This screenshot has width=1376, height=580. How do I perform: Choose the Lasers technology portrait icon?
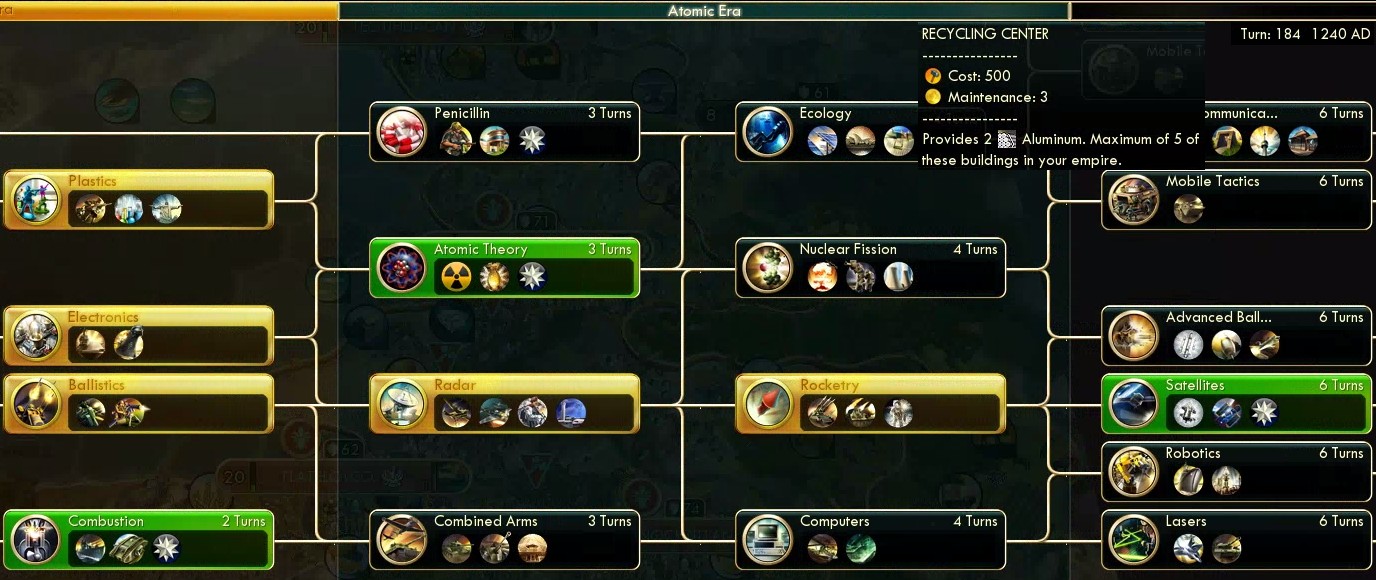pos(1134,540)
